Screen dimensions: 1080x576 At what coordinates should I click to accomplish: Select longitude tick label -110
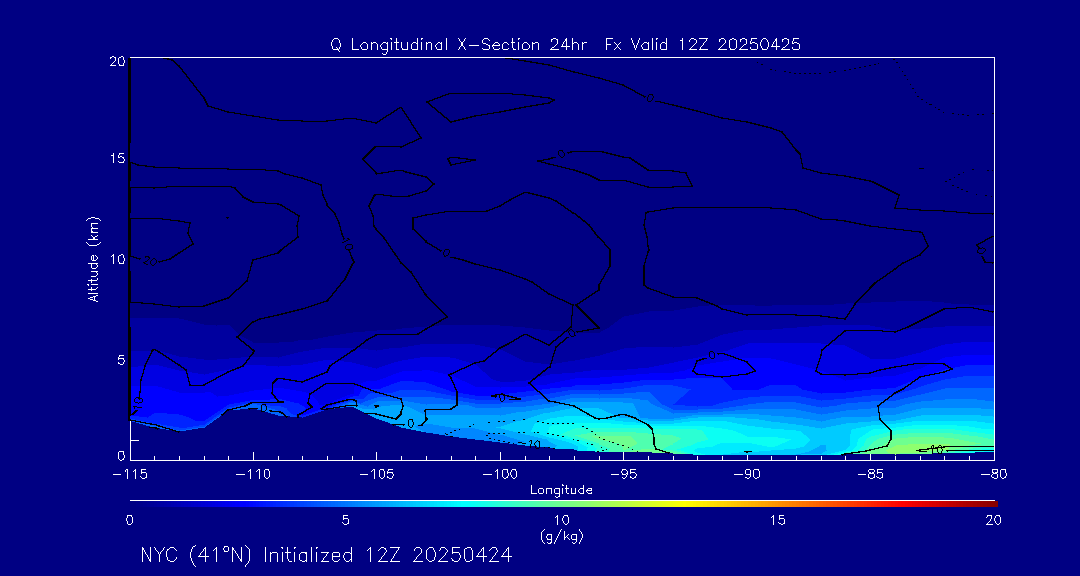(253, 474)
